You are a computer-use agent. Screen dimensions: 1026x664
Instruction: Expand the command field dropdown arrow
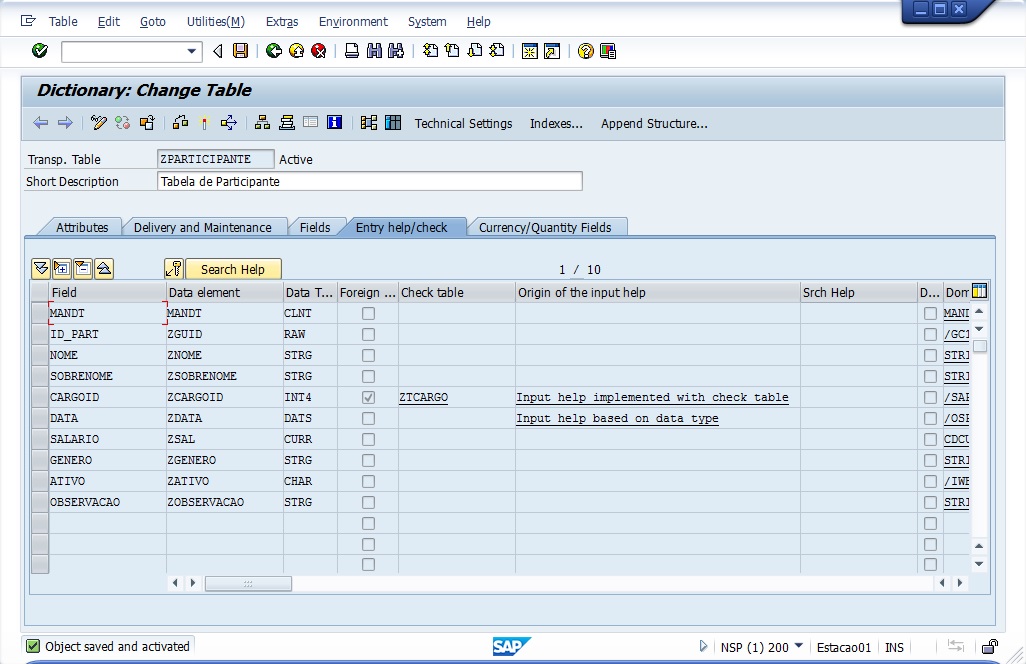(193, 51)
